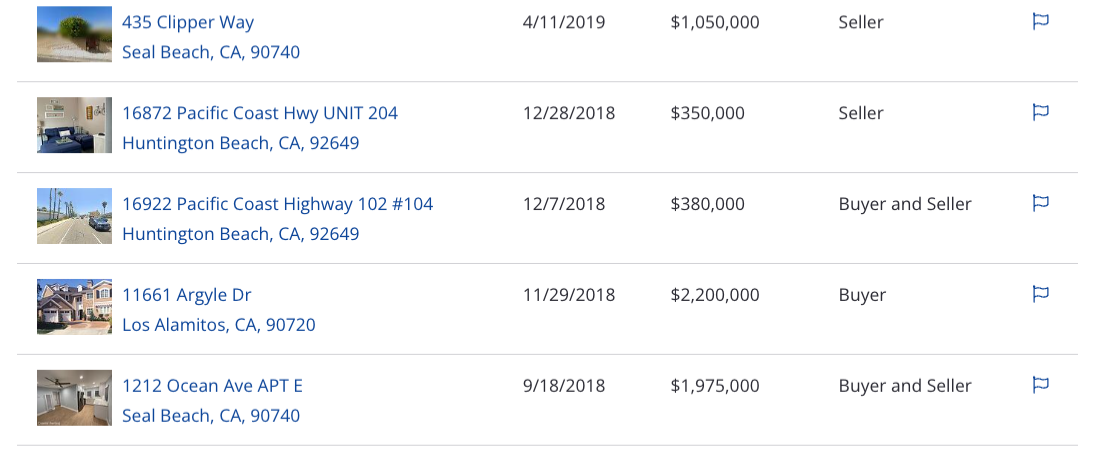This screenshot has height=455, width=1098.
Task: Click Seal Beach, CA, 90740 under Clipper Way
Action: tap(211, 52)
